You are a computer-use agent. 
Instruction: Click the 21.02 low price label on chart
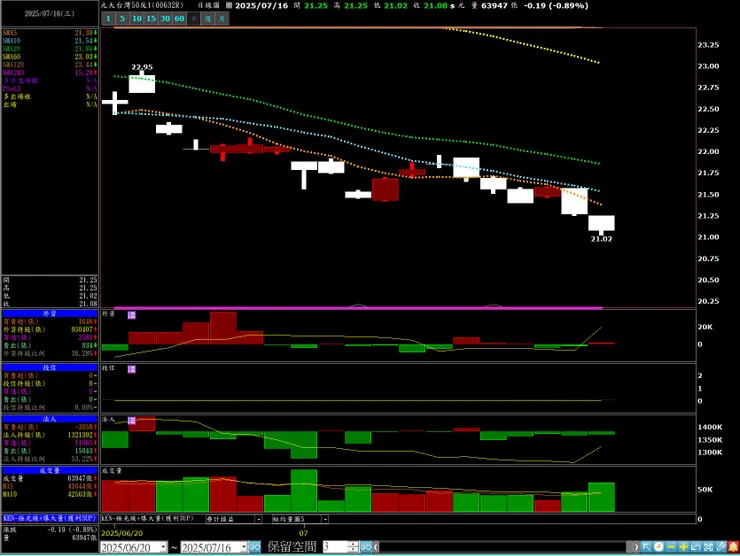click(601, 239)
